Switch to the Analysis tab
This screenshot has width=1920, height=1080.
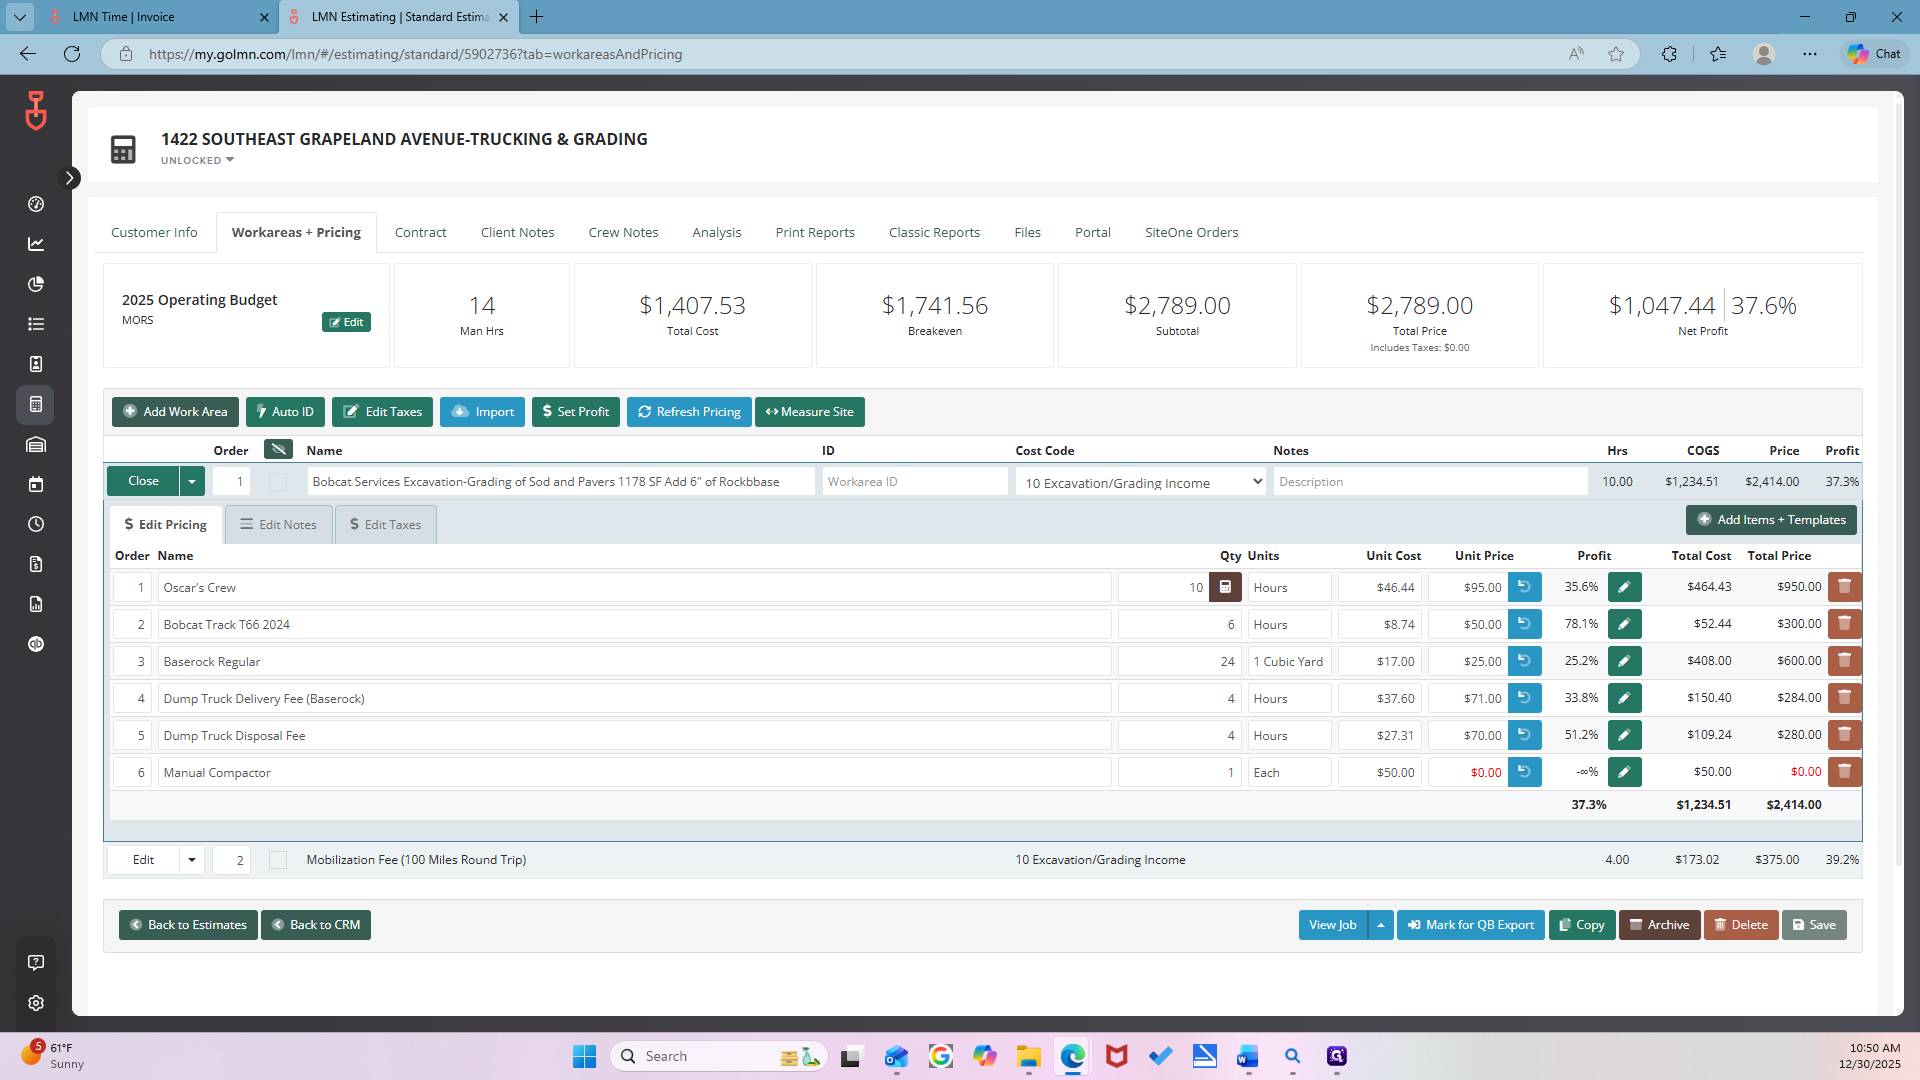(717, 232)
